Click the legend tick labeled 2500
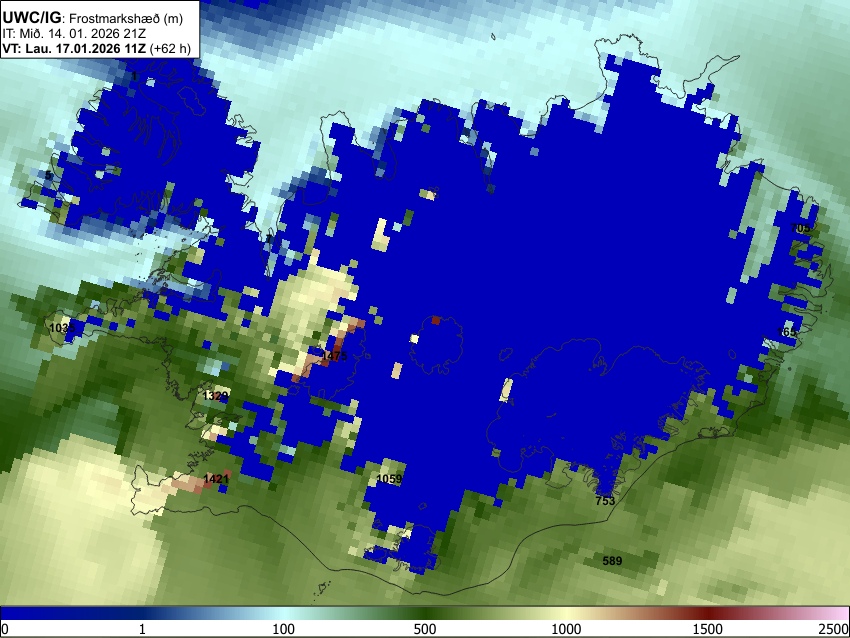 [835, 629]
